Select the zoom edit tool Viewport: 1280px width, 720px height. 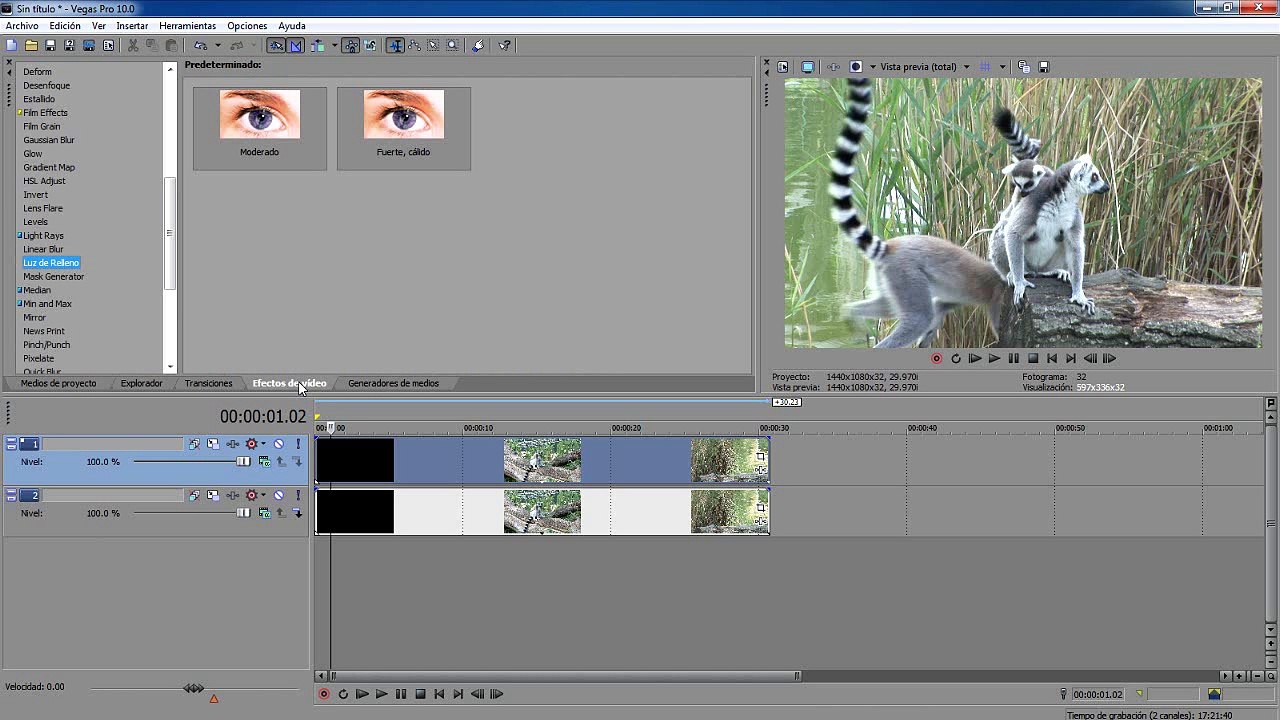pyautogui.click(x=452, y=45)
